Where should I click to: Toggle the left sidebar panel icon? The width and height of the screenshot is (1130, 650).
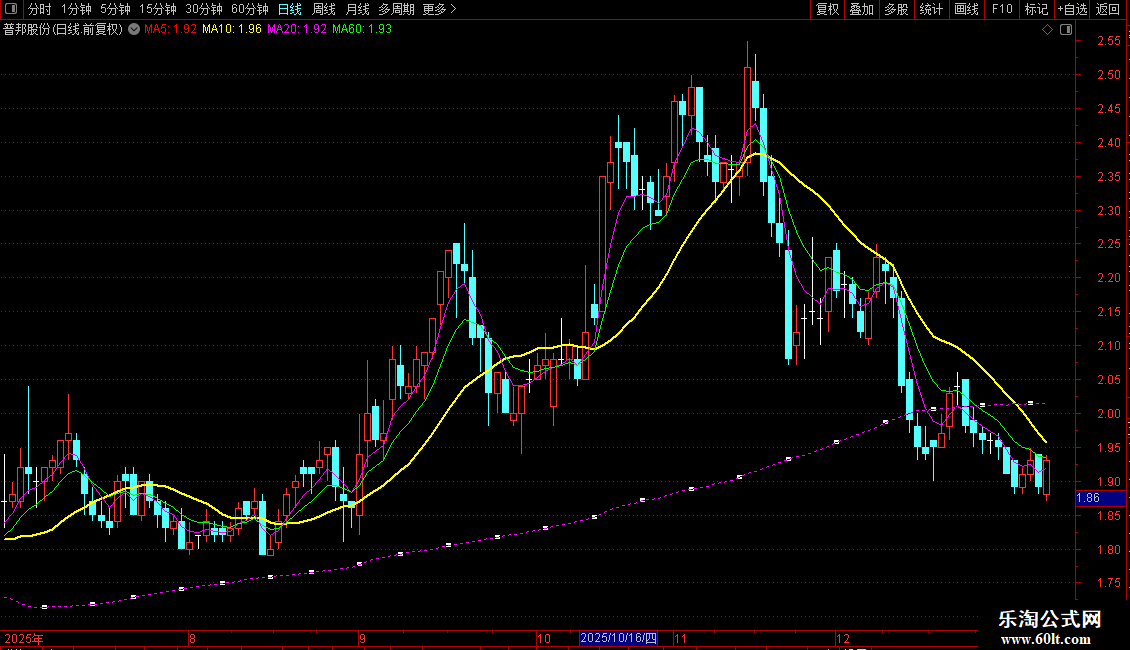(11, 9)
